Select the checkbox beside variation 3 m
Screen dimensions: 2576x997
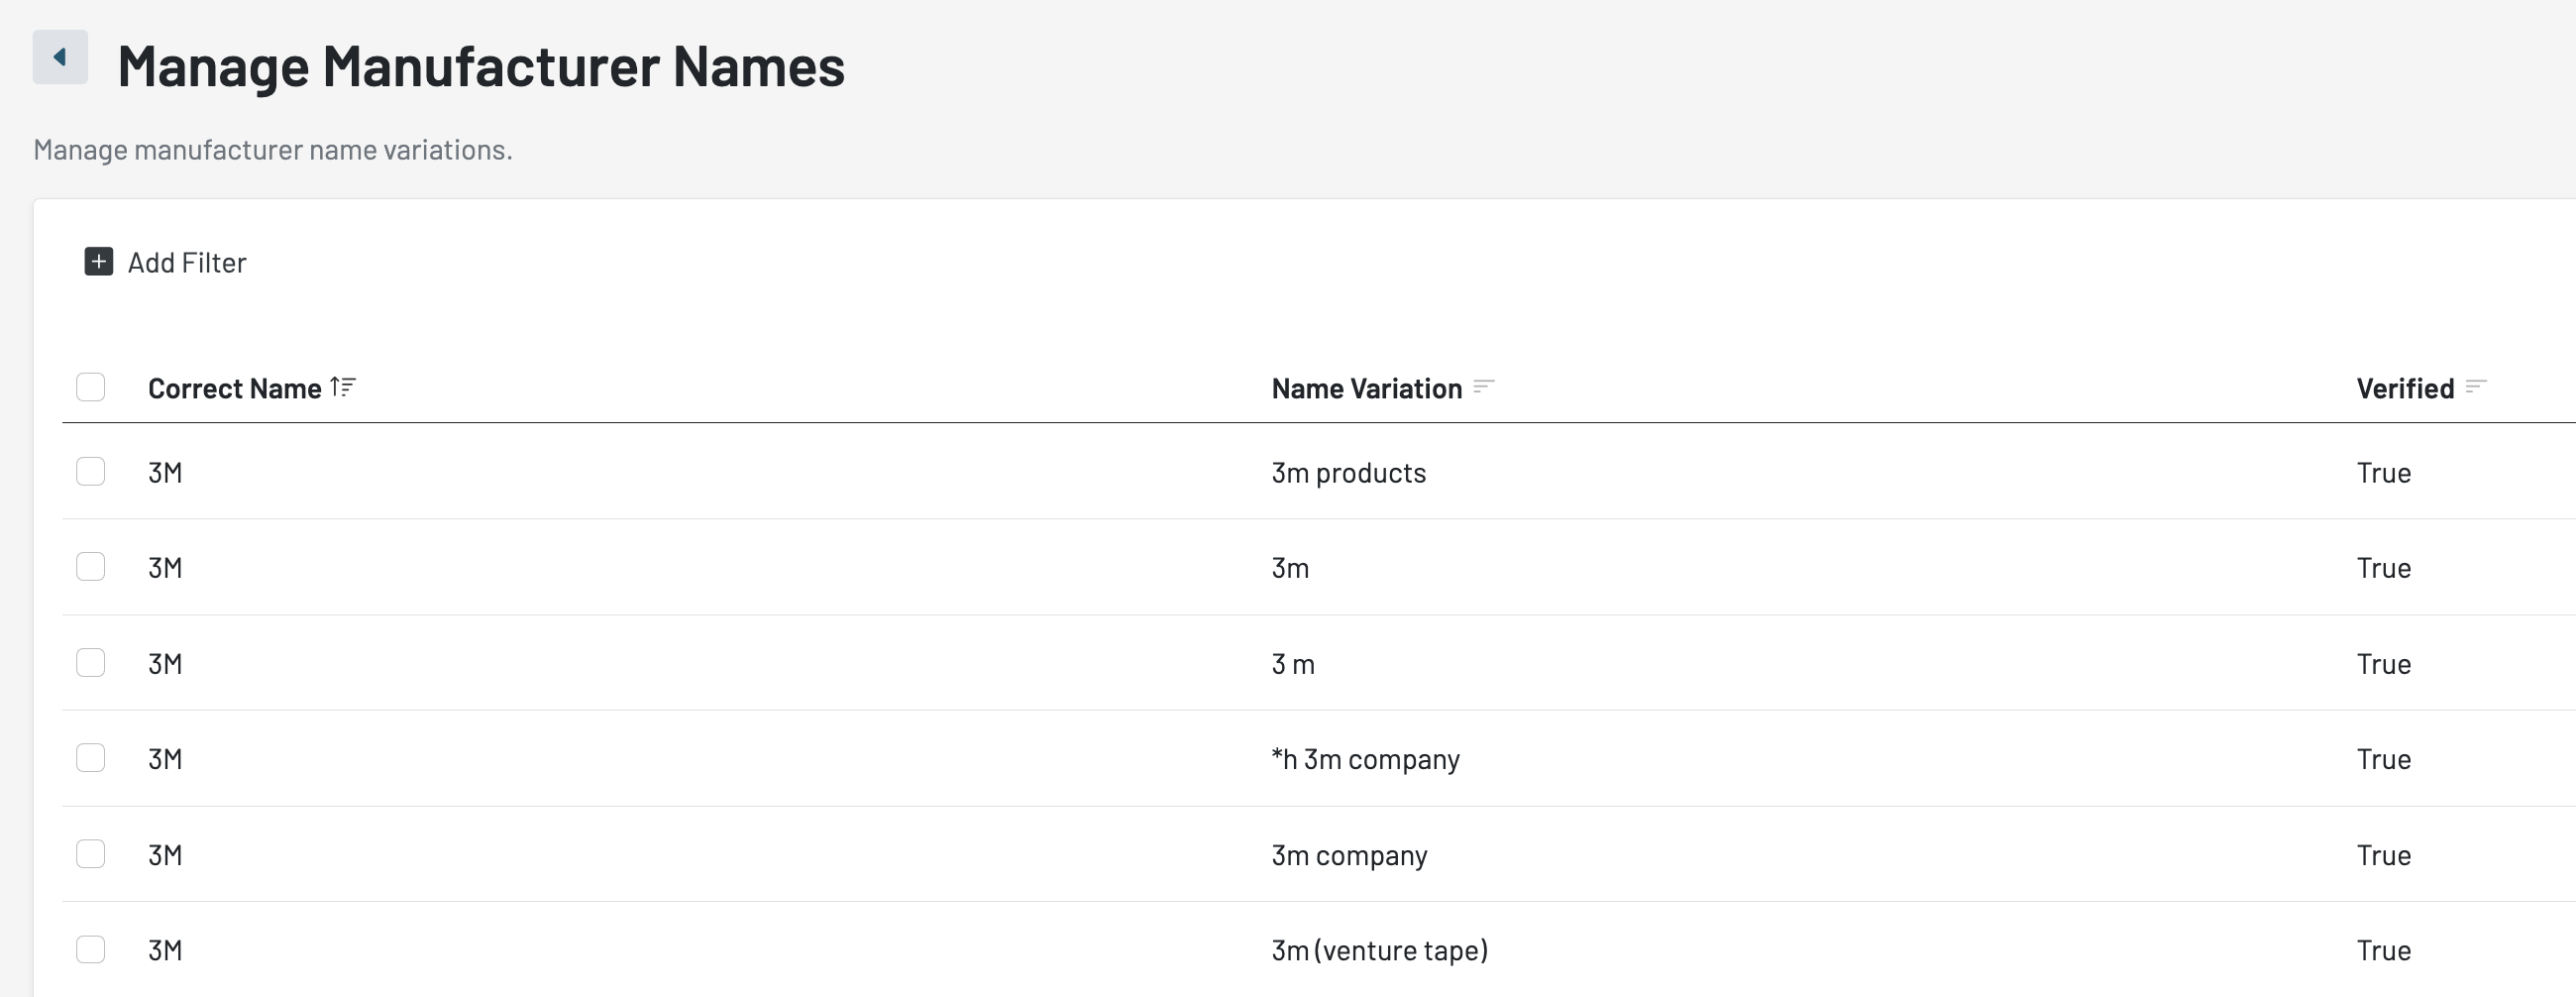(x=91, y=663)
